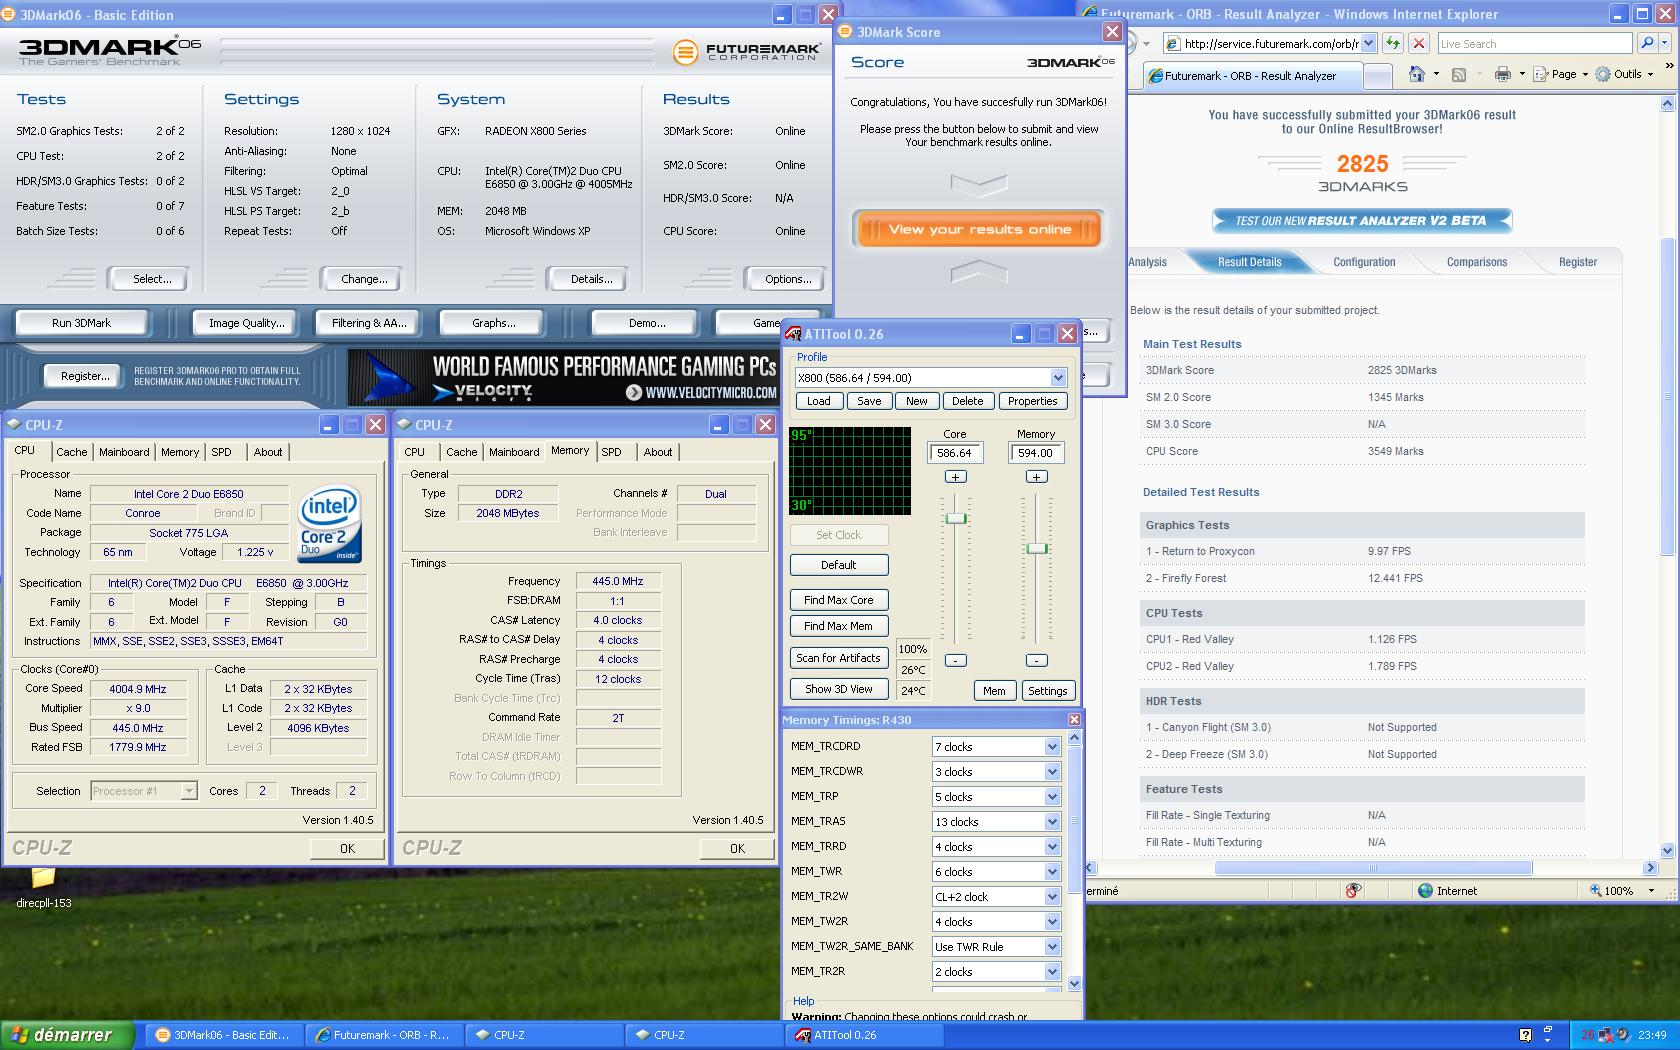Screen dimensions: 1680x1050
Task: Click the minus icon below the ATITool Memory slider
Action: (x=1036, y=660)
